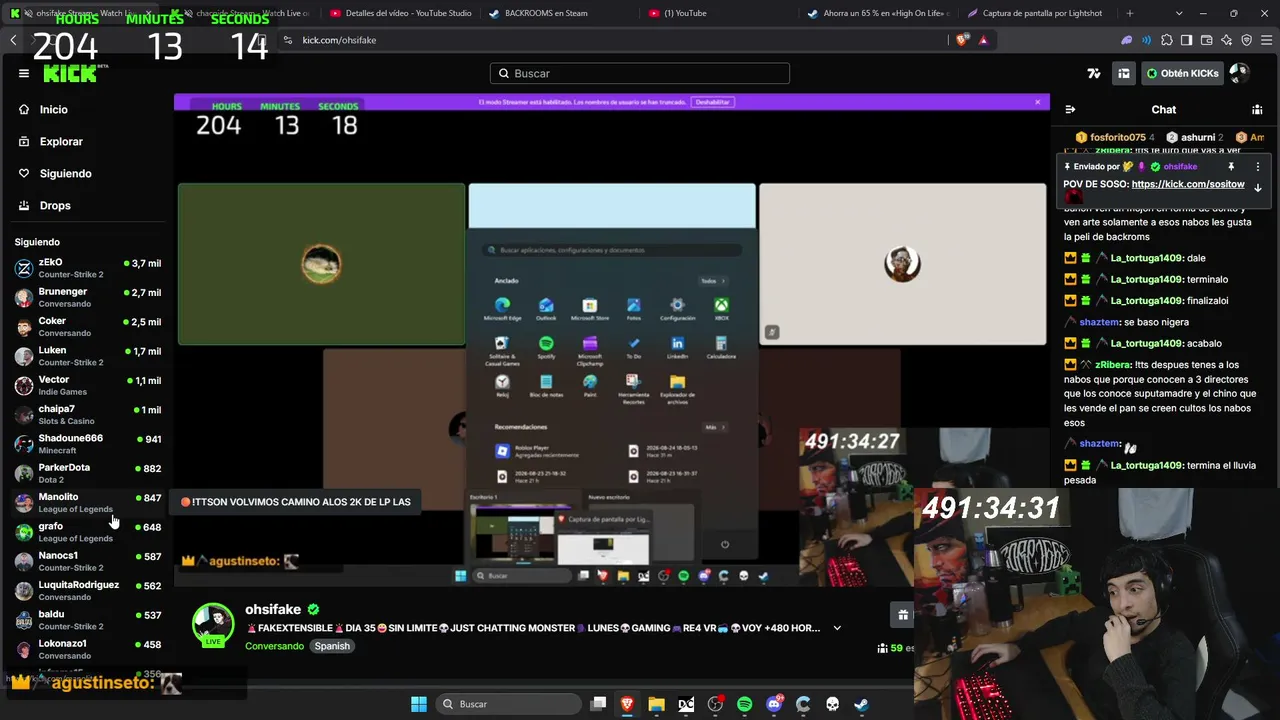The width and height of the screenshot is (1280, 720).
Task: Switch to the Detalles del vídeo YouTube Studio tab
Action: click(x=399, y=13)
